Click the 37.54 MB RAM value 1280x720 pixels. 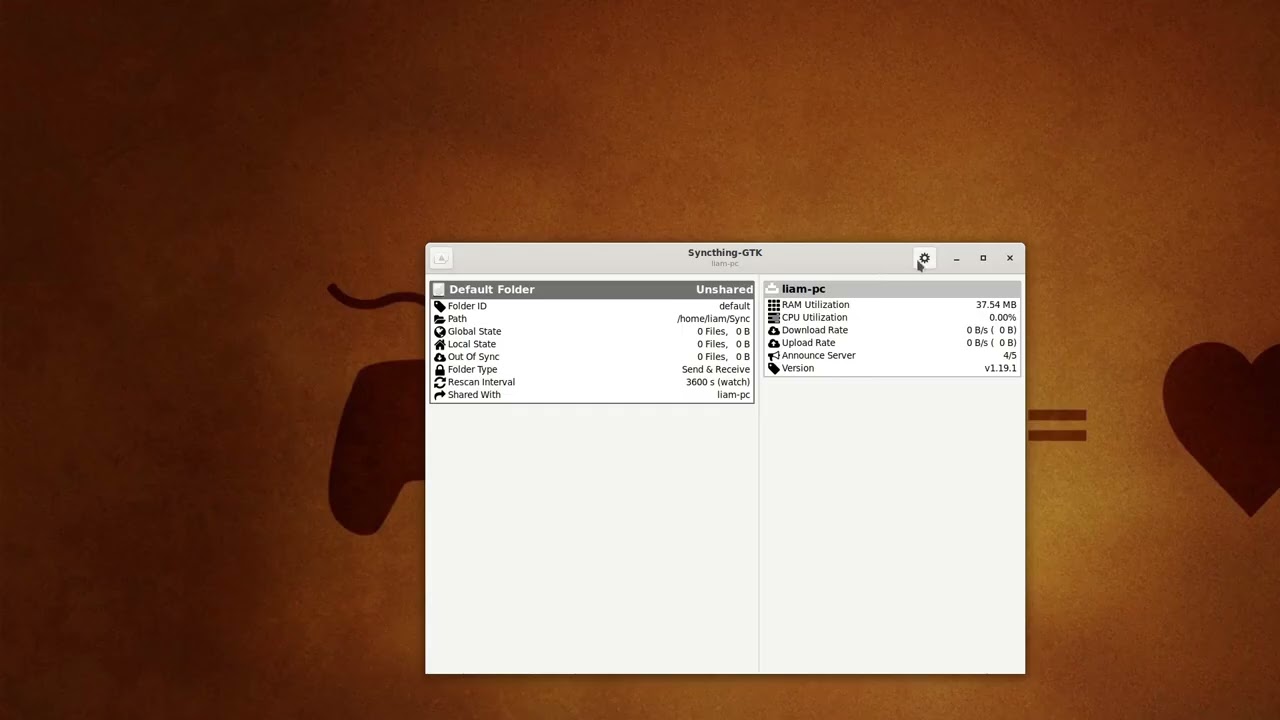point(995,305)
